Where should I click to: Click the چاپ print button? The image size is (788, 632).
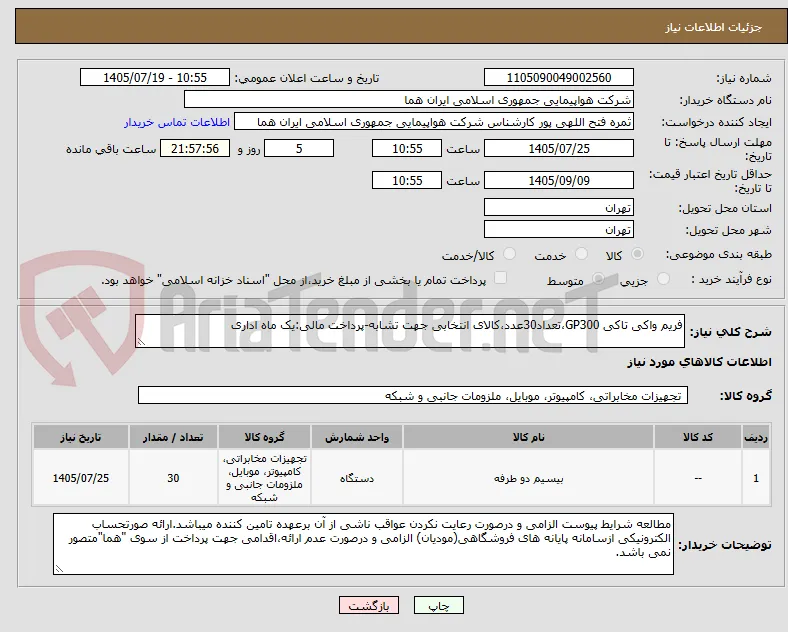click(439, 605)
